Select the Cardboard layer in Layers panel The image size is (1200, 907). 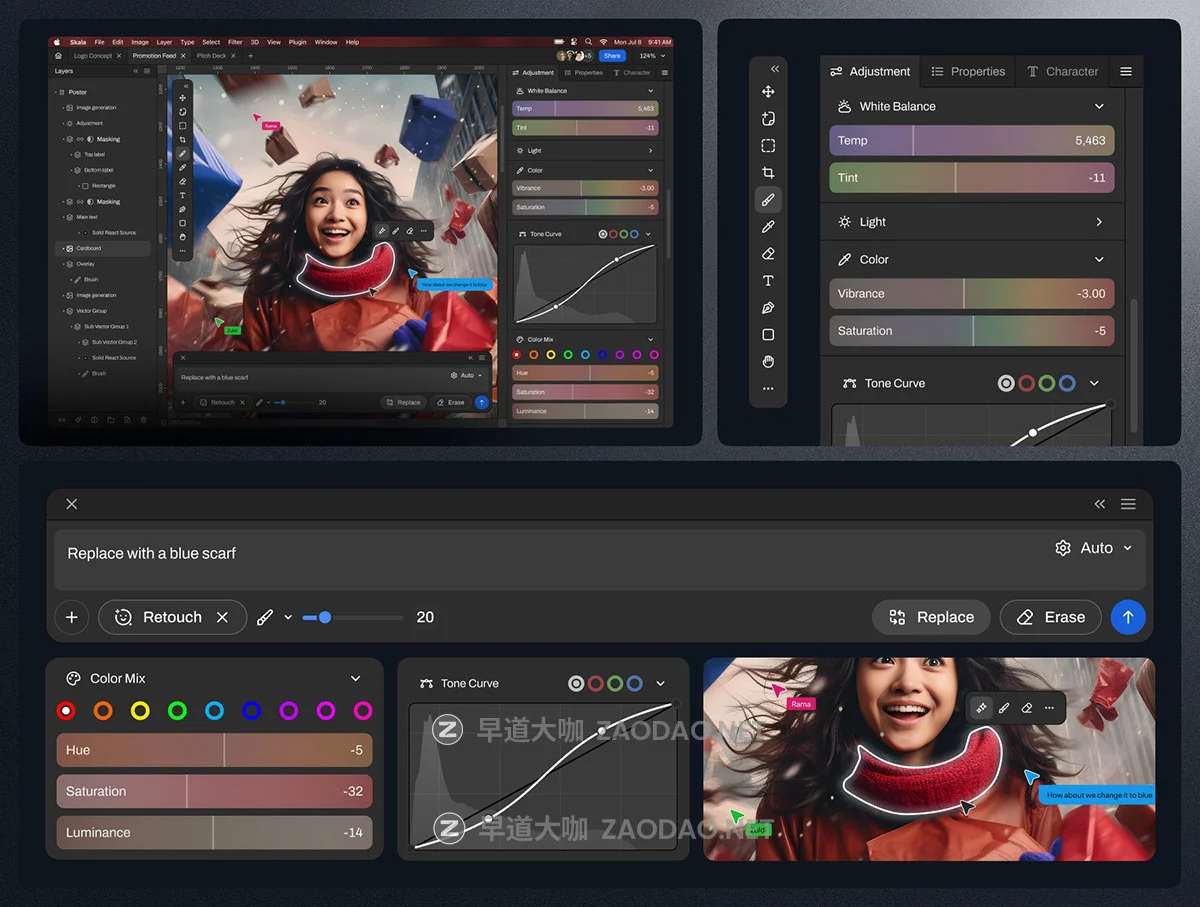tap(89, 248)
